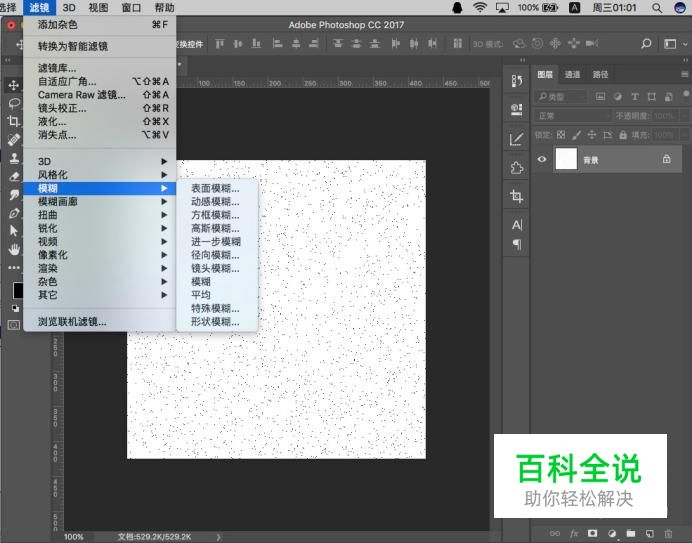Viewport: 692px width, 543px height.
Task: Click 添加杂色 last filter entry
Action: pos(100,25)
